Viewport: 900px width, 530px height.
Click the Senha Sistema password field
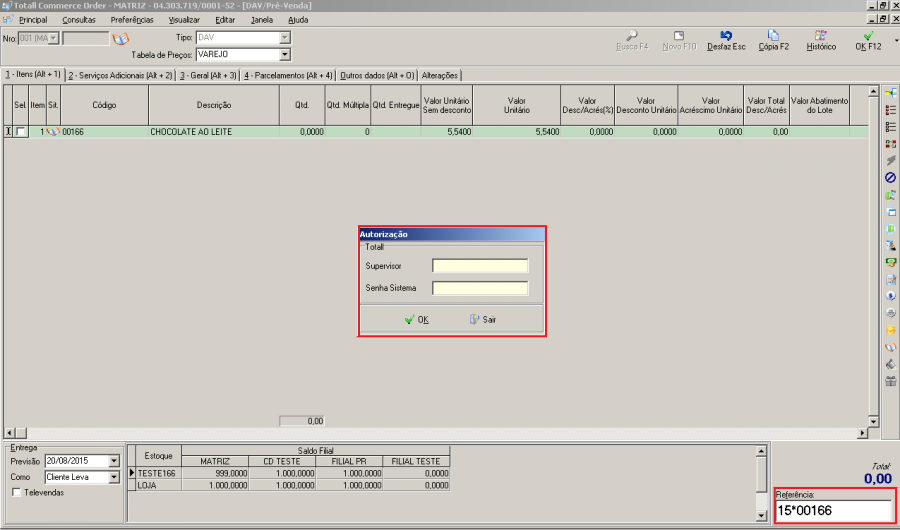480,288
